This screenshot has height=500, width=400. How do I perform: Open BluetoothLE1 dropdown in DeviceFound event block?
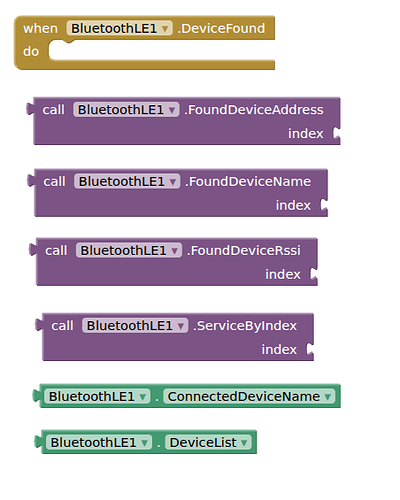[x=119, y=28]
